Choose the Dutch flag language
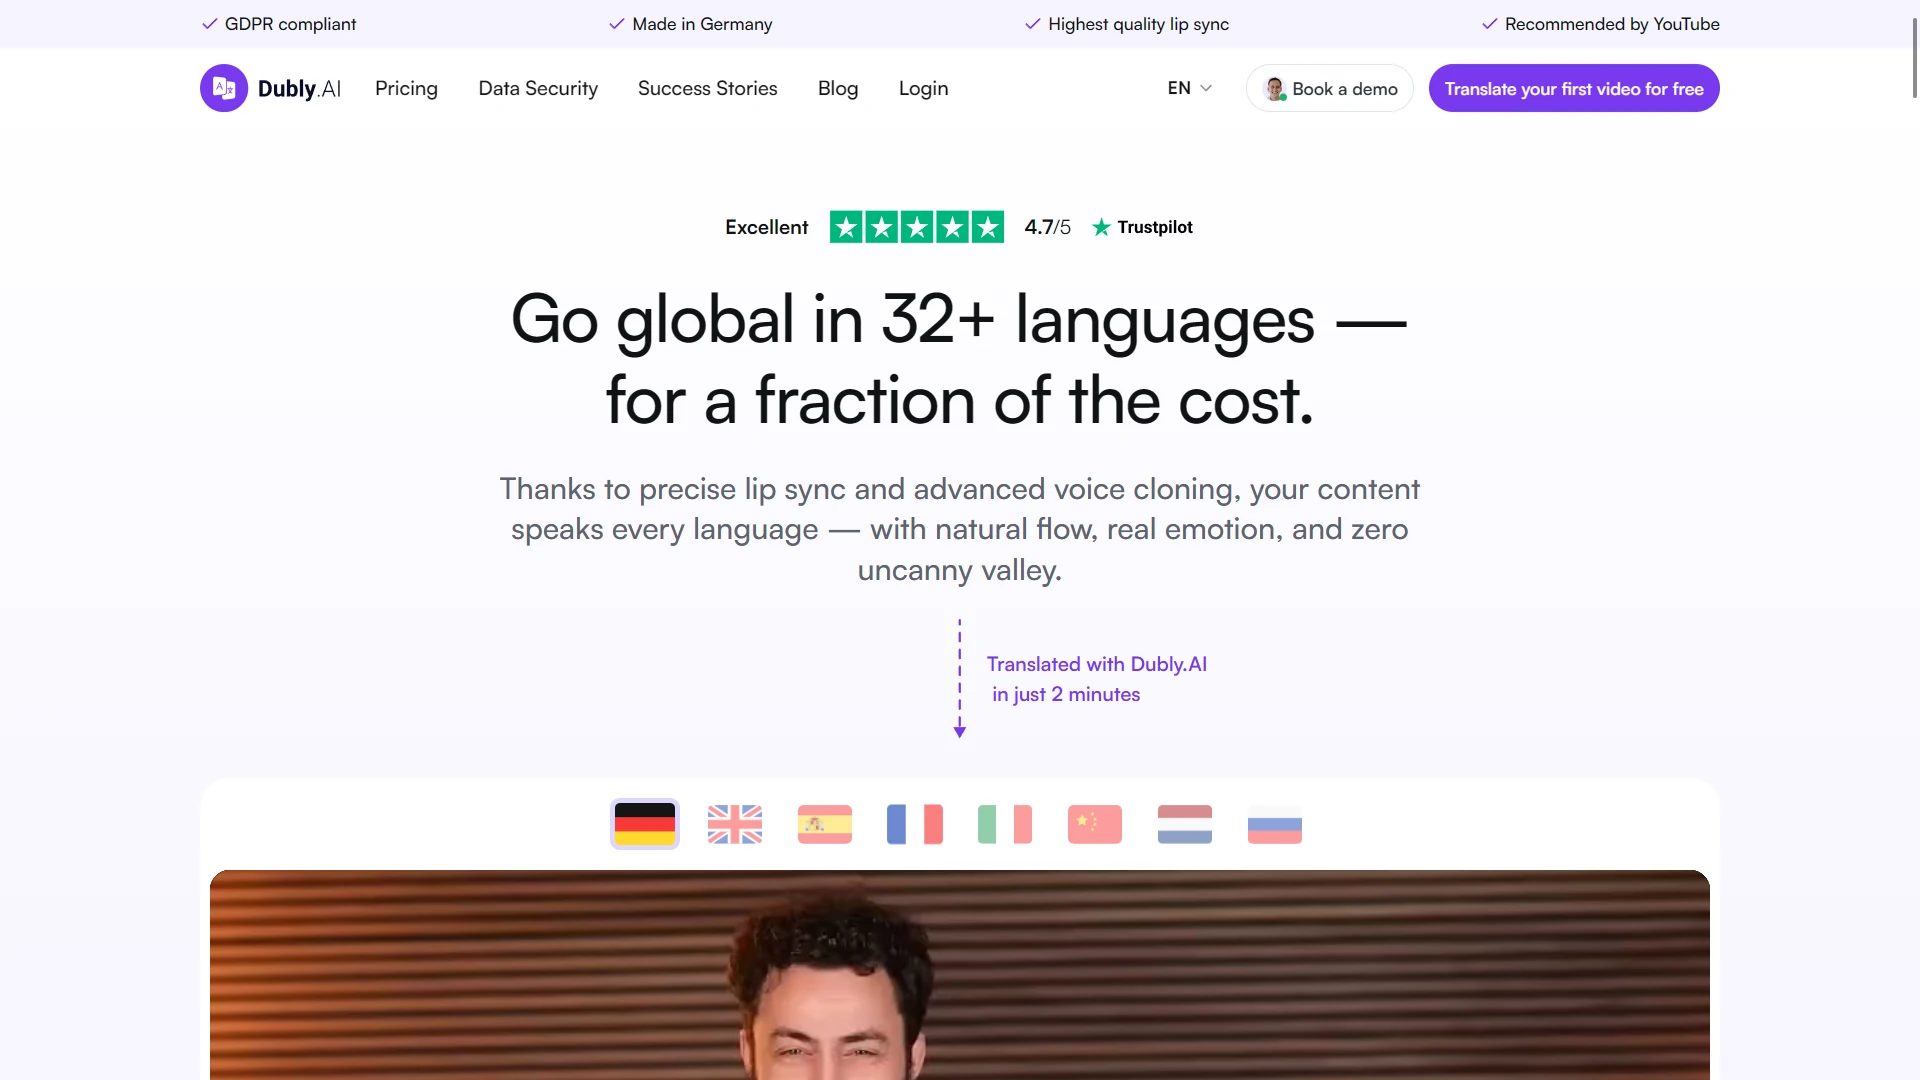1920x1080 pixels. pos(1185,824)
